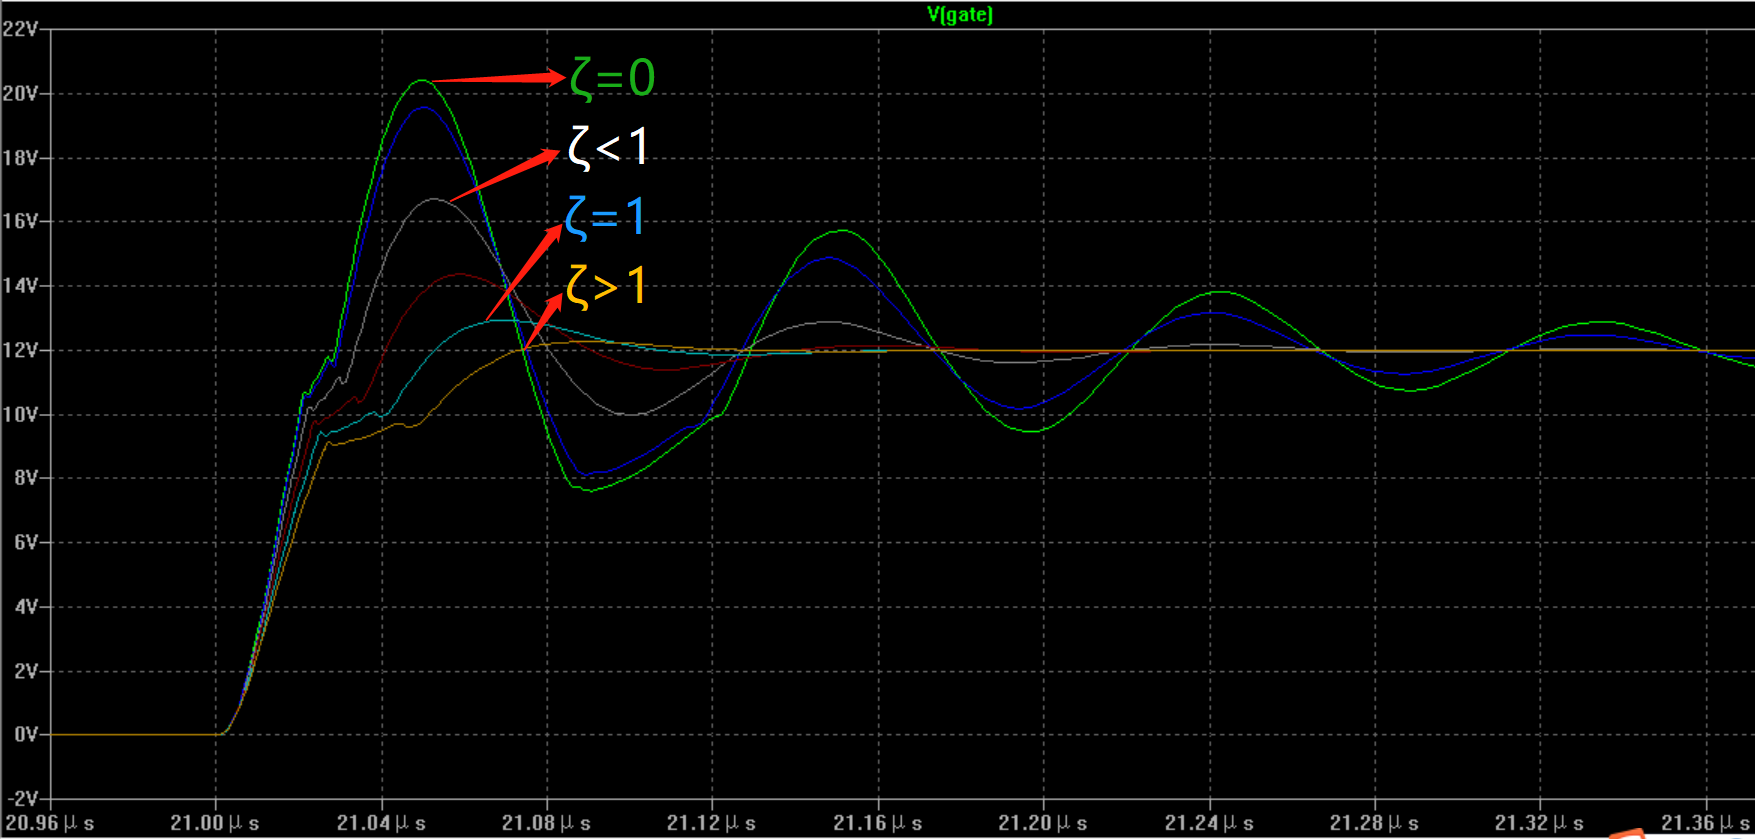The image size is (1755, 839).
Task: Click the first peak of gray trace
Action: pyautogui.click(x=433, y=199)
